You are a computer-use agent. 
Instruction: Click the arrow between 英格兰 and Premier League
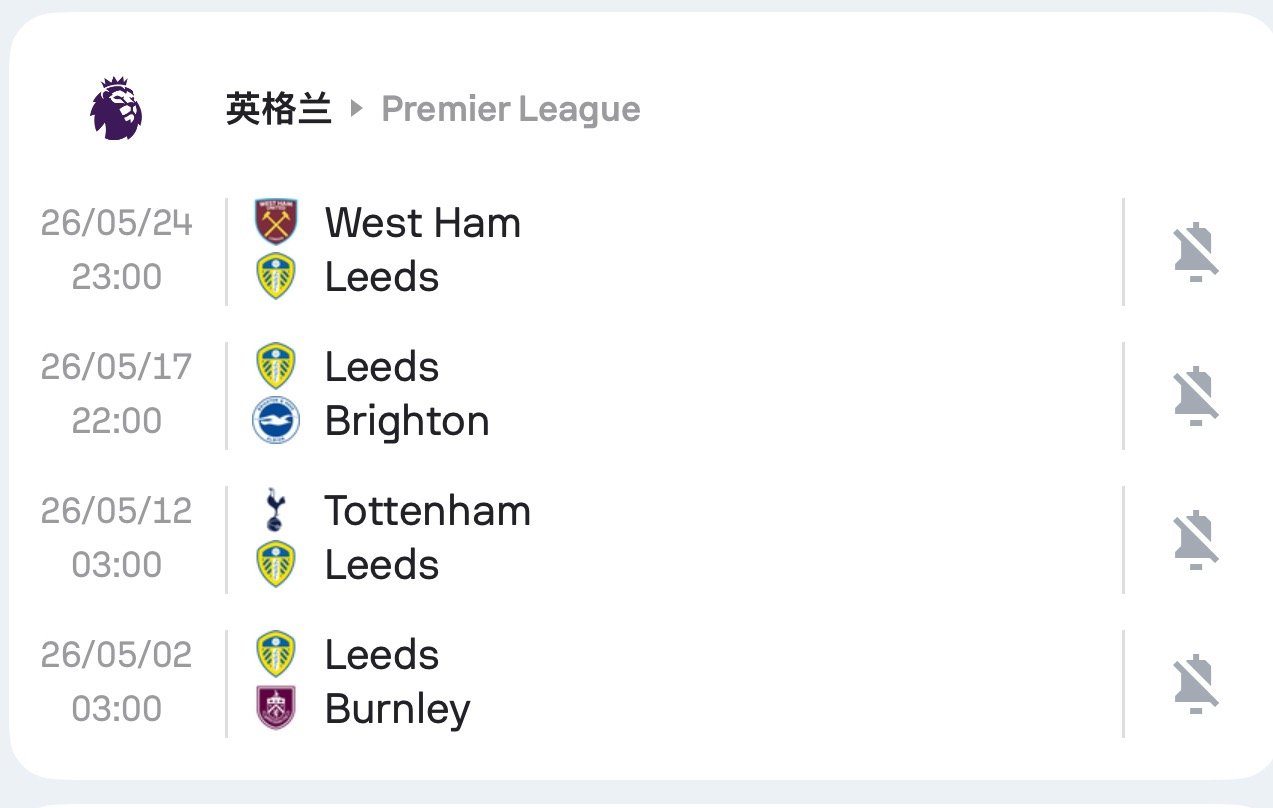click(357, 109)
